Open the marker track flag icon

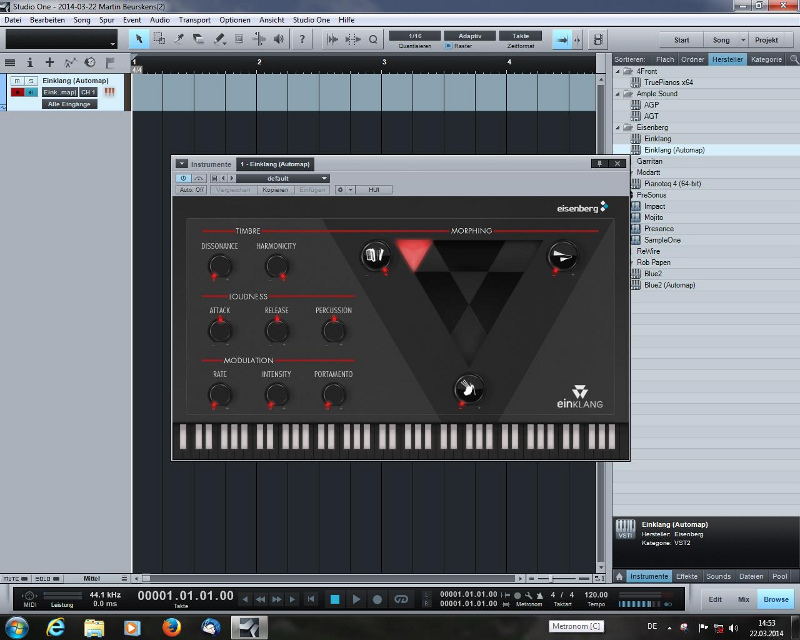(x=110, y=63)
